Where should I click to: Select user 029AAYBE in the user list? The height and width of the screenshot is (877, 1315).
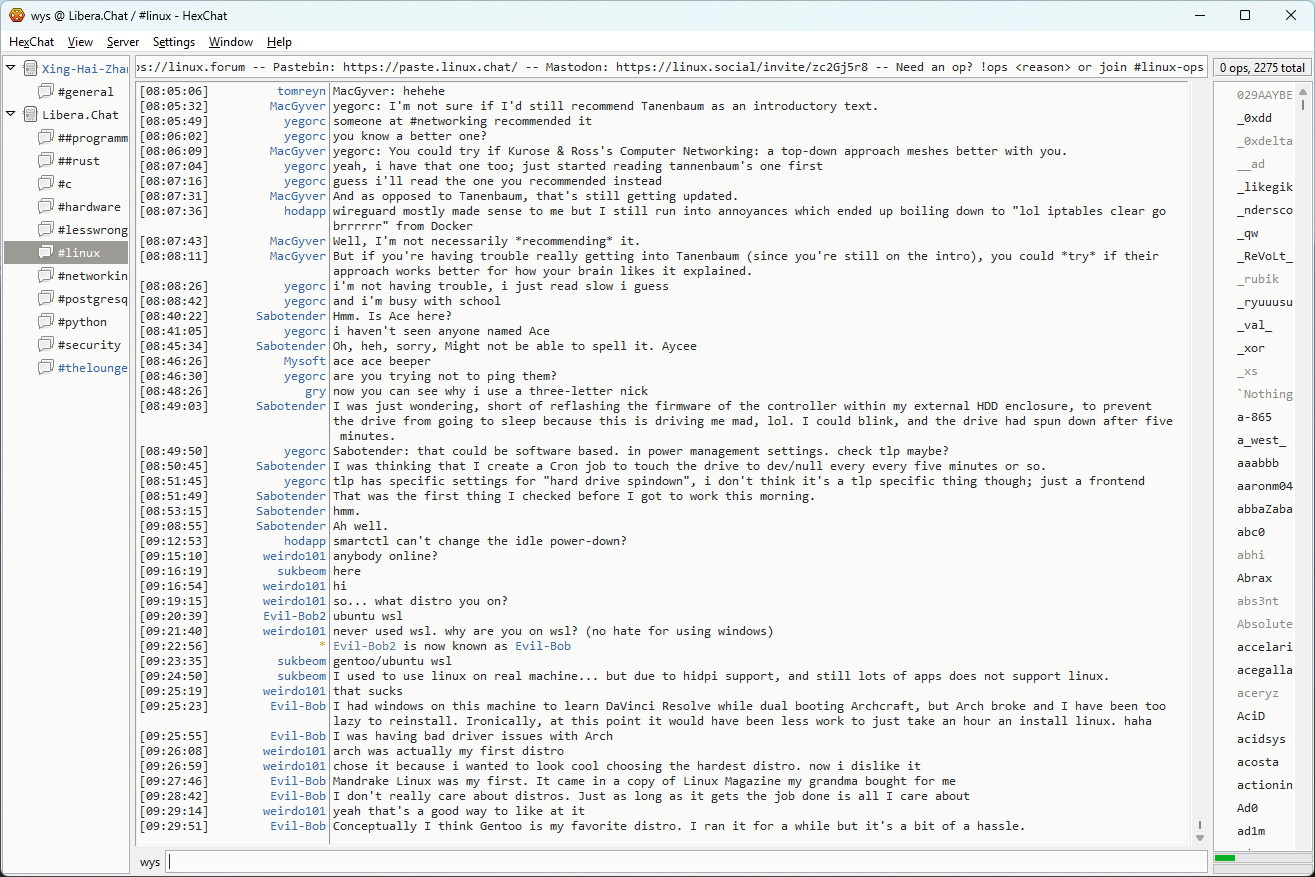[x=1264, y=95]
